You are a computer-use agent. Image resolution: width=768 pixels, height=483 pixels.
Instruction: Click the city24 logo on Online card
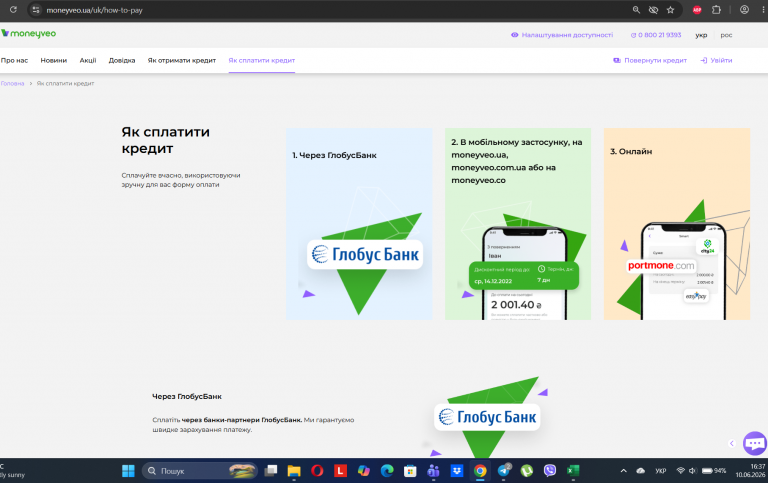pos(707,246)
